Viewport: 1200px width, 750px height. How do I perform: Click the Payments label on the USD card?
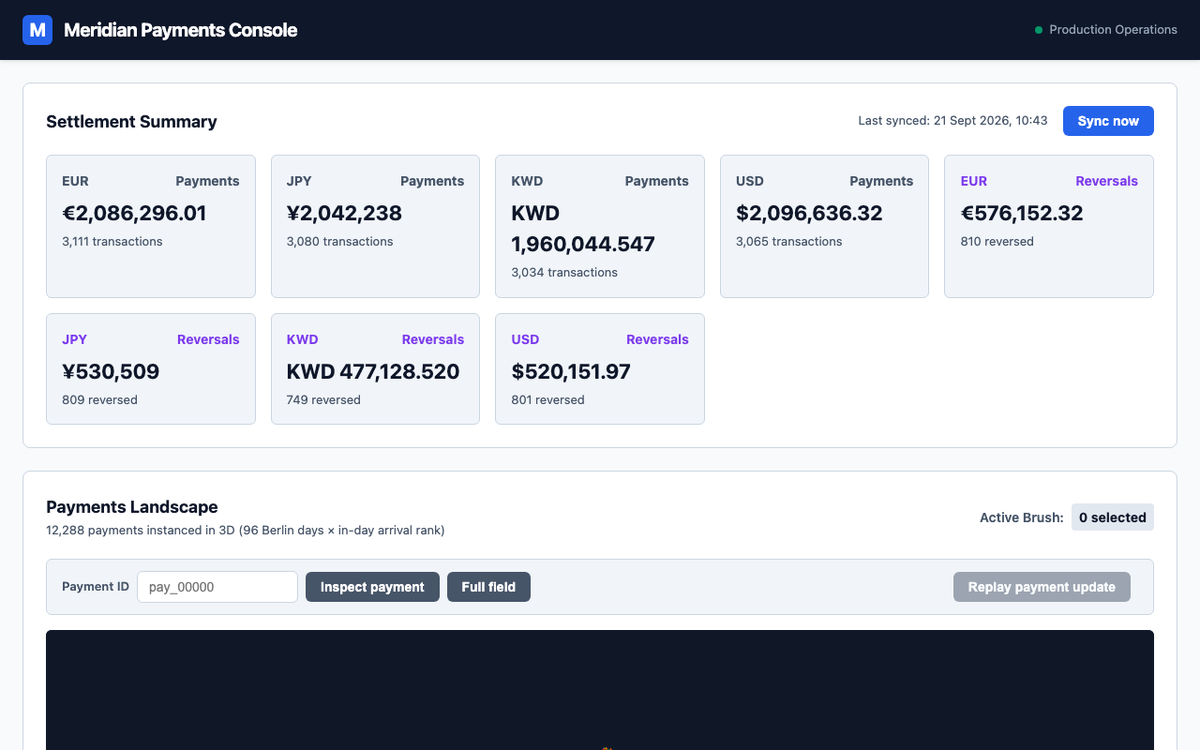pyautogui.click(x=881, y=181)
